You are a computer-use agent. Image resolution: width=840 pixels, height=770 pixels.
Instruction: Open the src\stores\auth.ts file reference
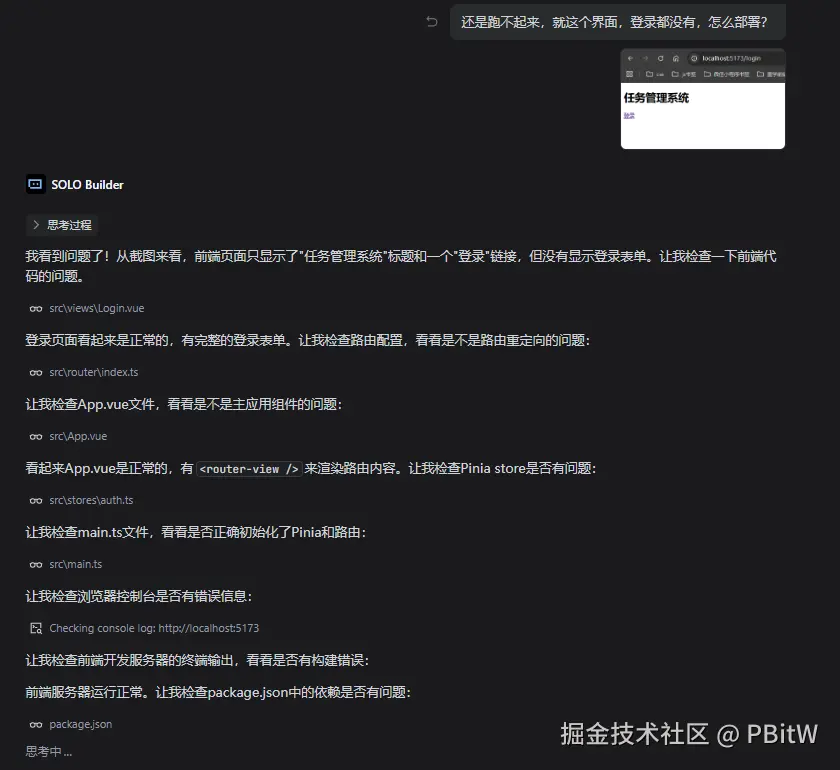[91, 500]
